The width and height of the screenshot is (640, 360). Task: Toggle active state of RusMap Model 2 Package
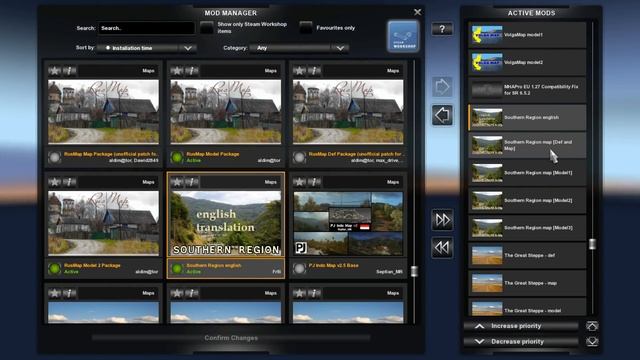click(x=54, y=268)
